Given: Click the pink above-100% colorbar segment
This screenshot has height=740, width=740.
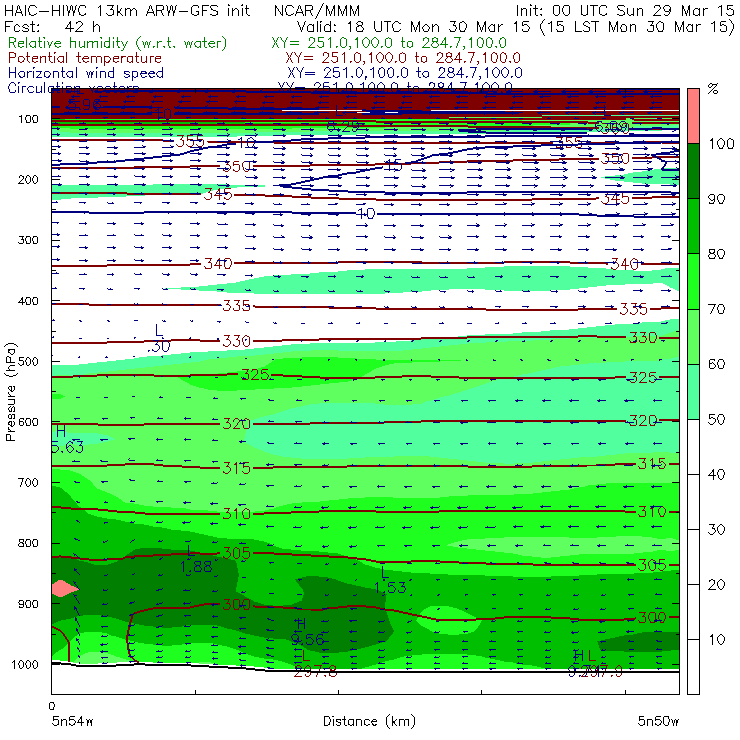Looking at the screenshot, I should 693,116.
